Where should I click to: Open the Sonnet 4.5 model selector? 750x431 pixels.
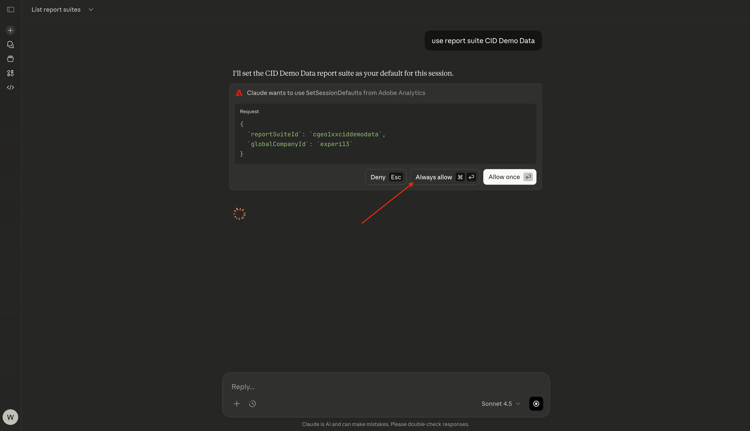[501, 404]
